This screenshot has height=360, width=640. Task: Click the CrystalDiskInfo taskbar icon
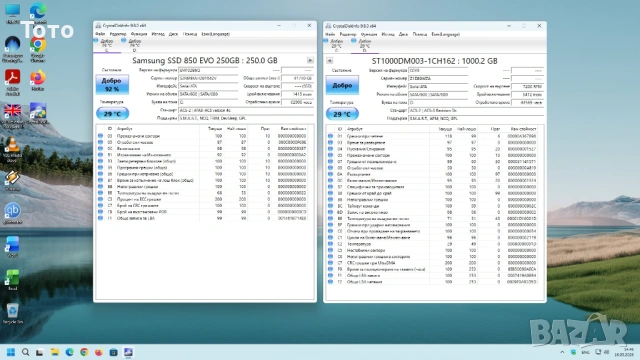pyautogui.click(x=129, y=352)
